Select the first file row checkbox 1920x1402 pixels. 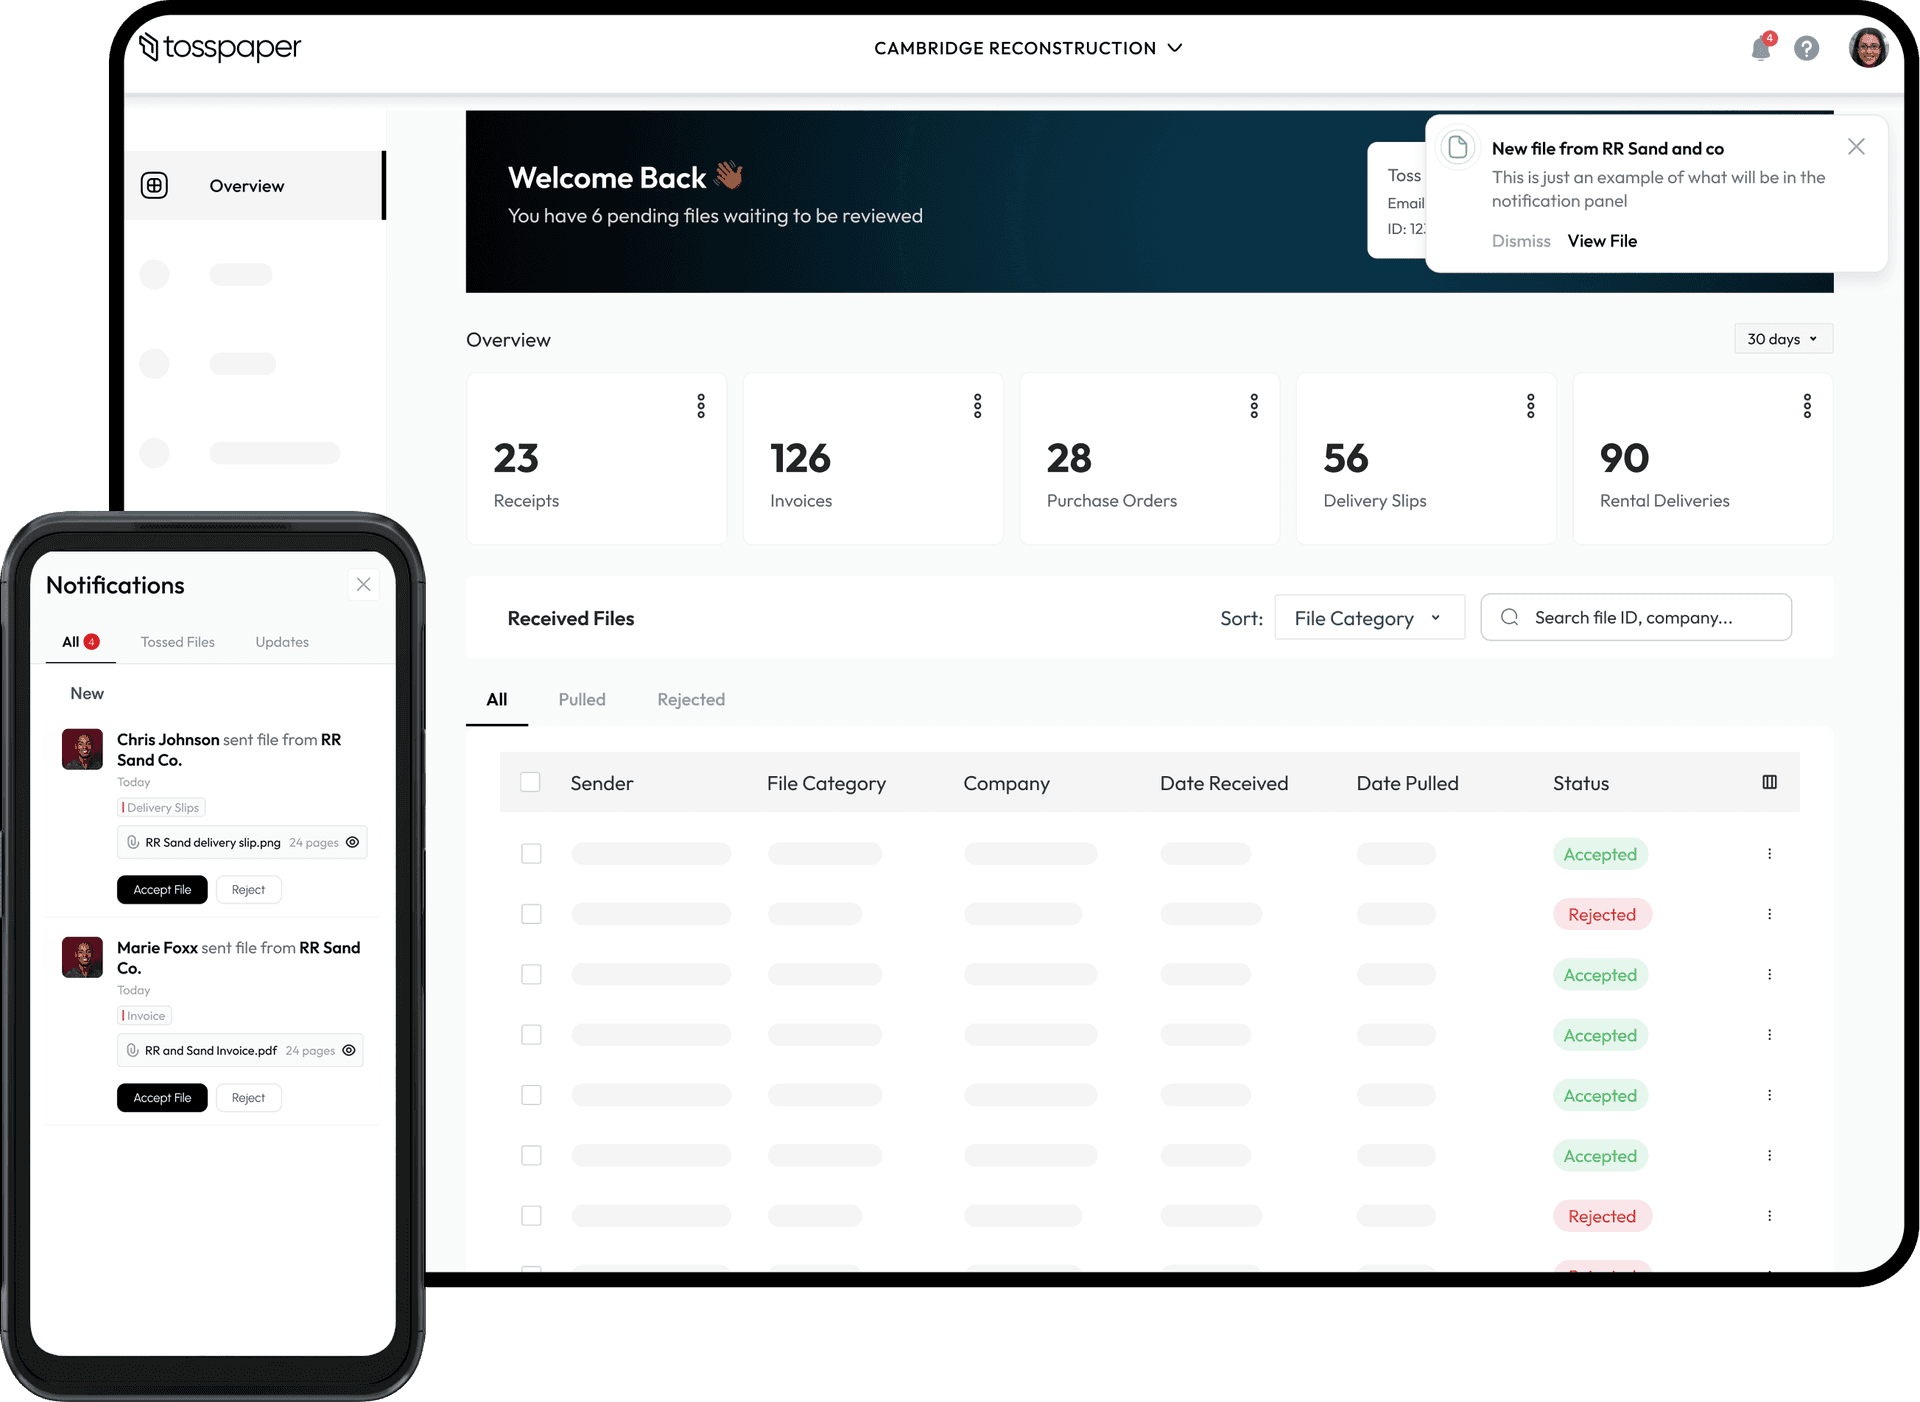point(531,853)
